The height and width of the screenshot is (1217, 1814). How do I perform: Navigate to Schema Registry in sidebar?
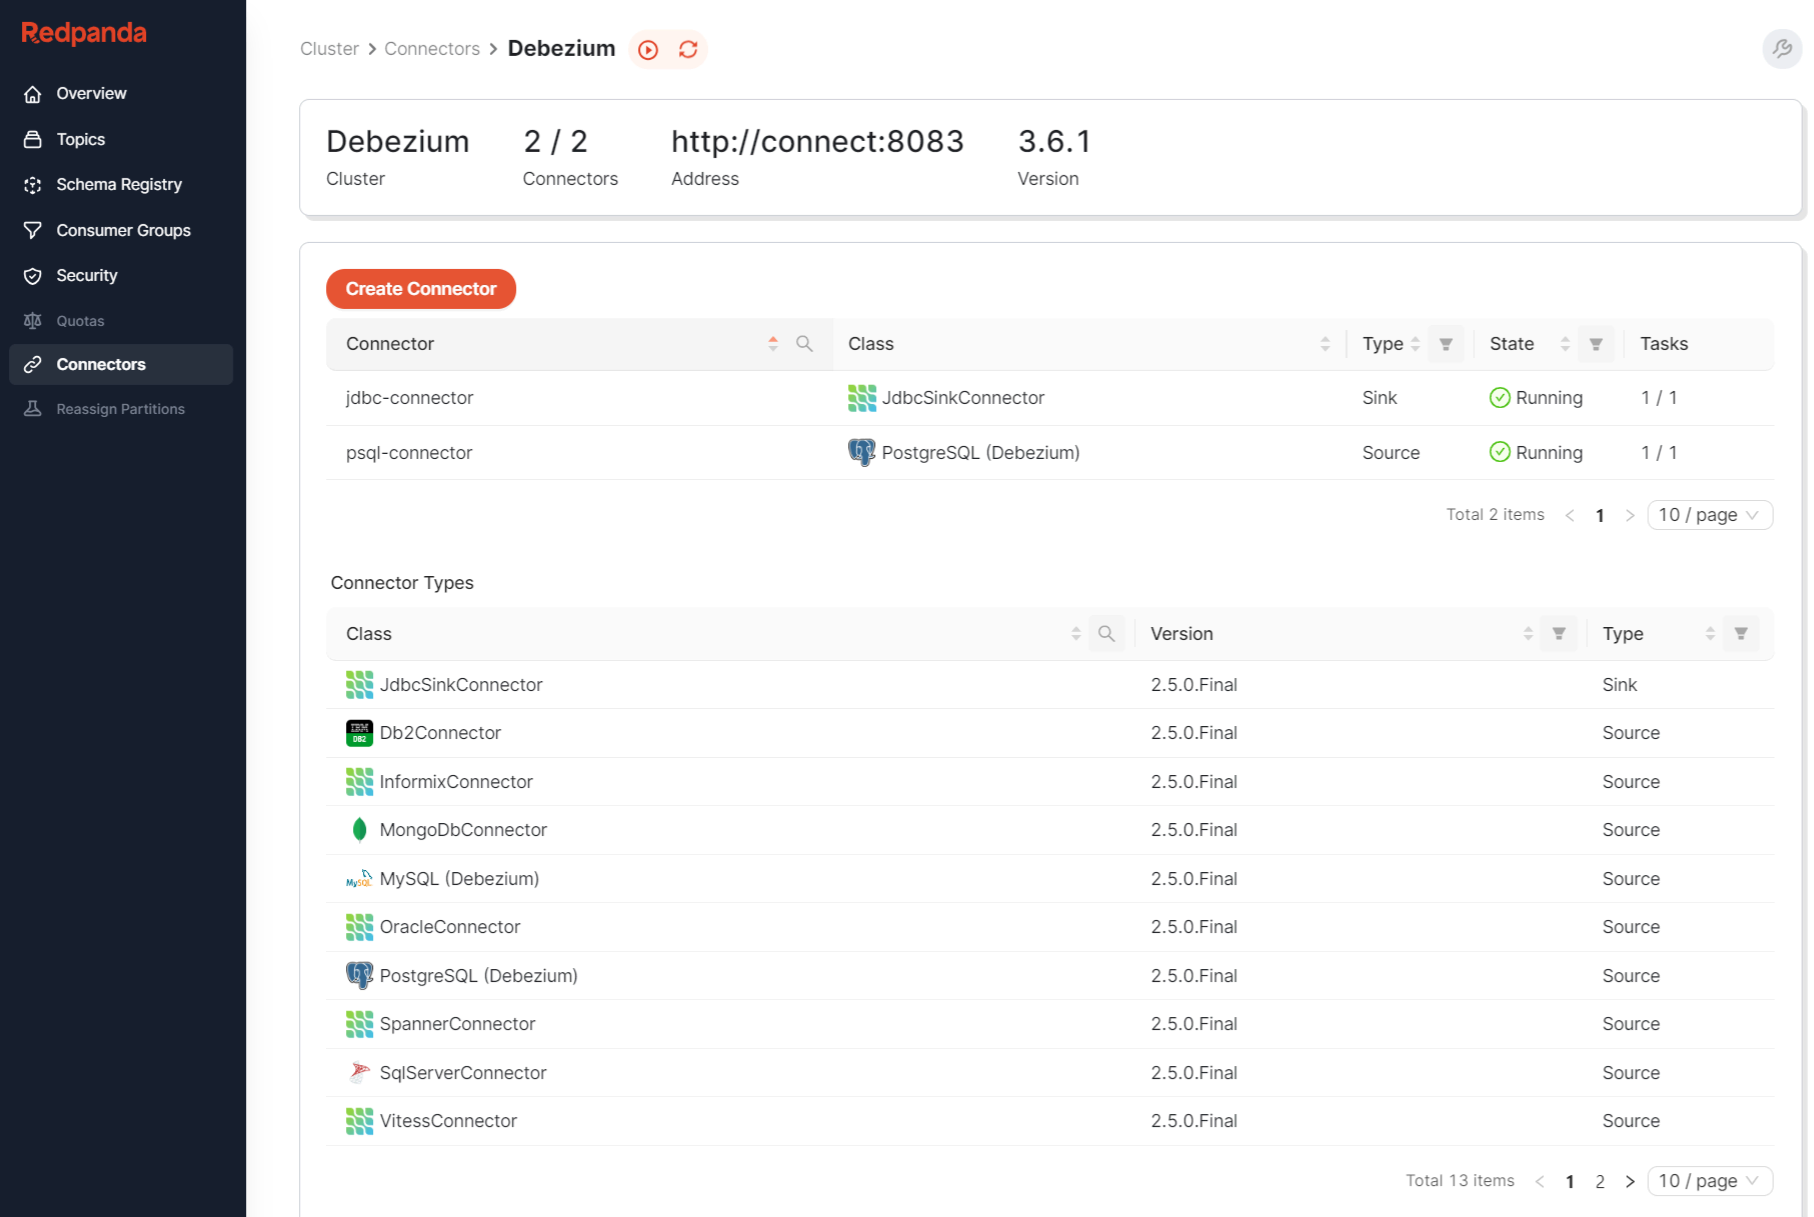119,184
